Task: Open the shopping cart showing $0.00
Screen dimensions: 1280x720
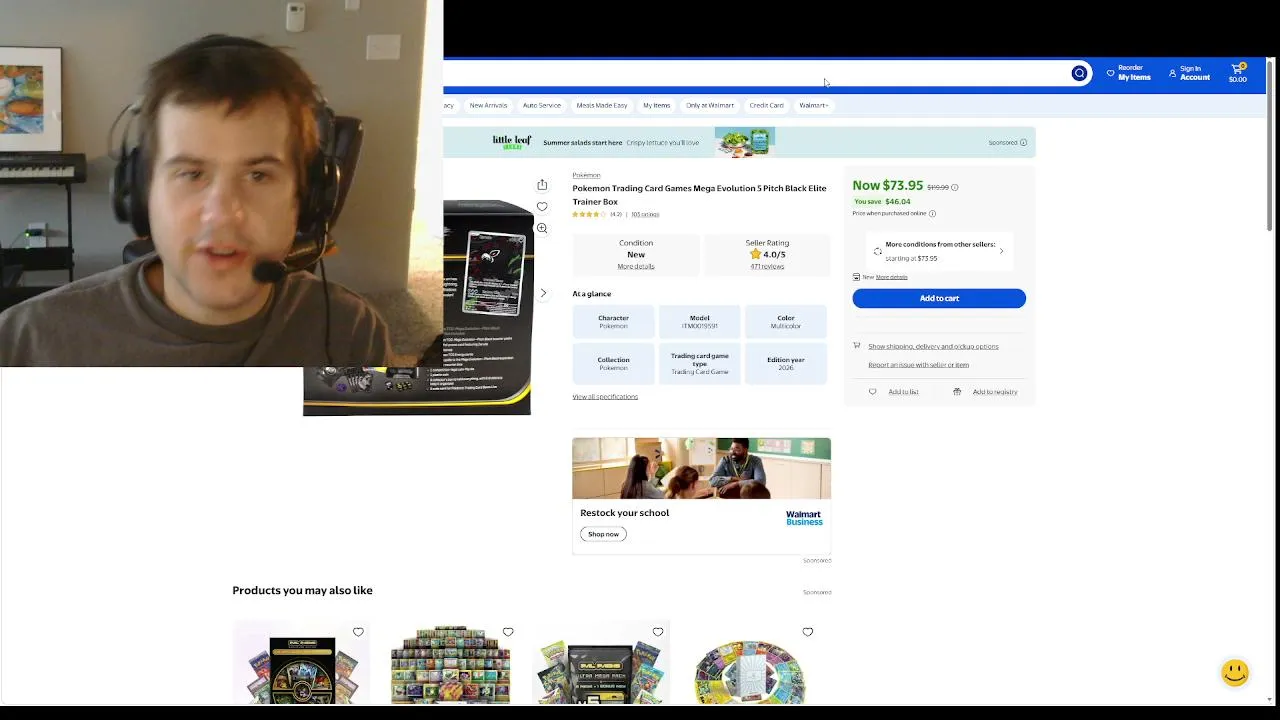Action: [1238, 73]
